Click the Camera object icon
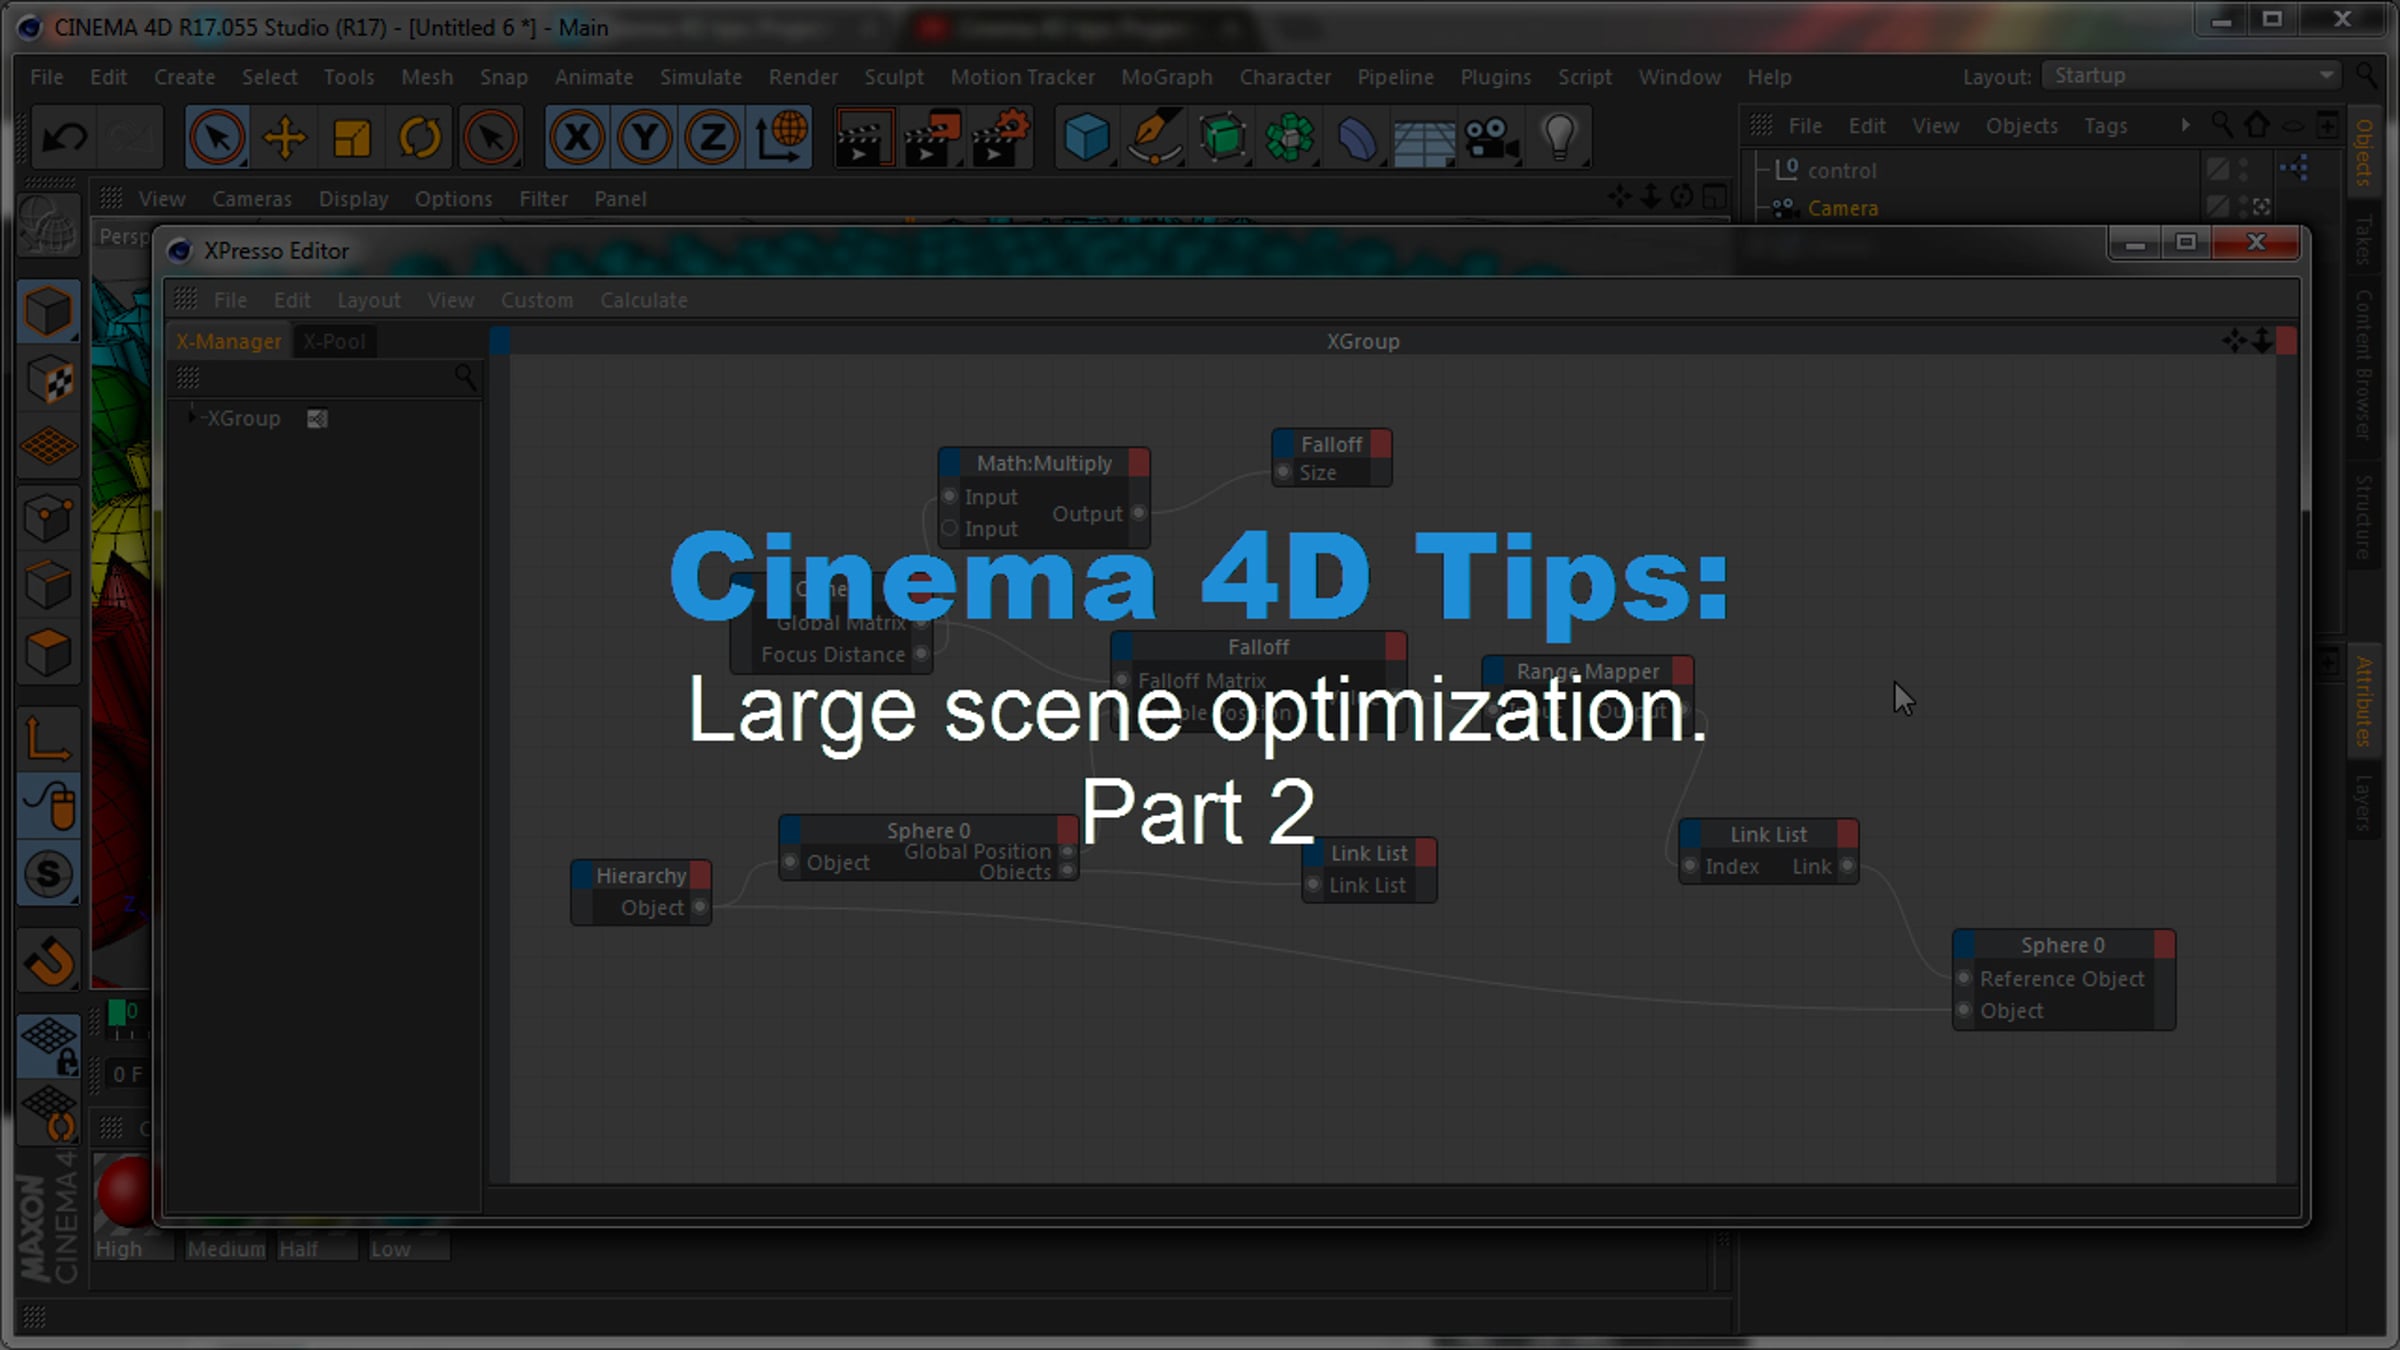This screenshot has width=2400, height=1350. click(x=1492, y=137)
